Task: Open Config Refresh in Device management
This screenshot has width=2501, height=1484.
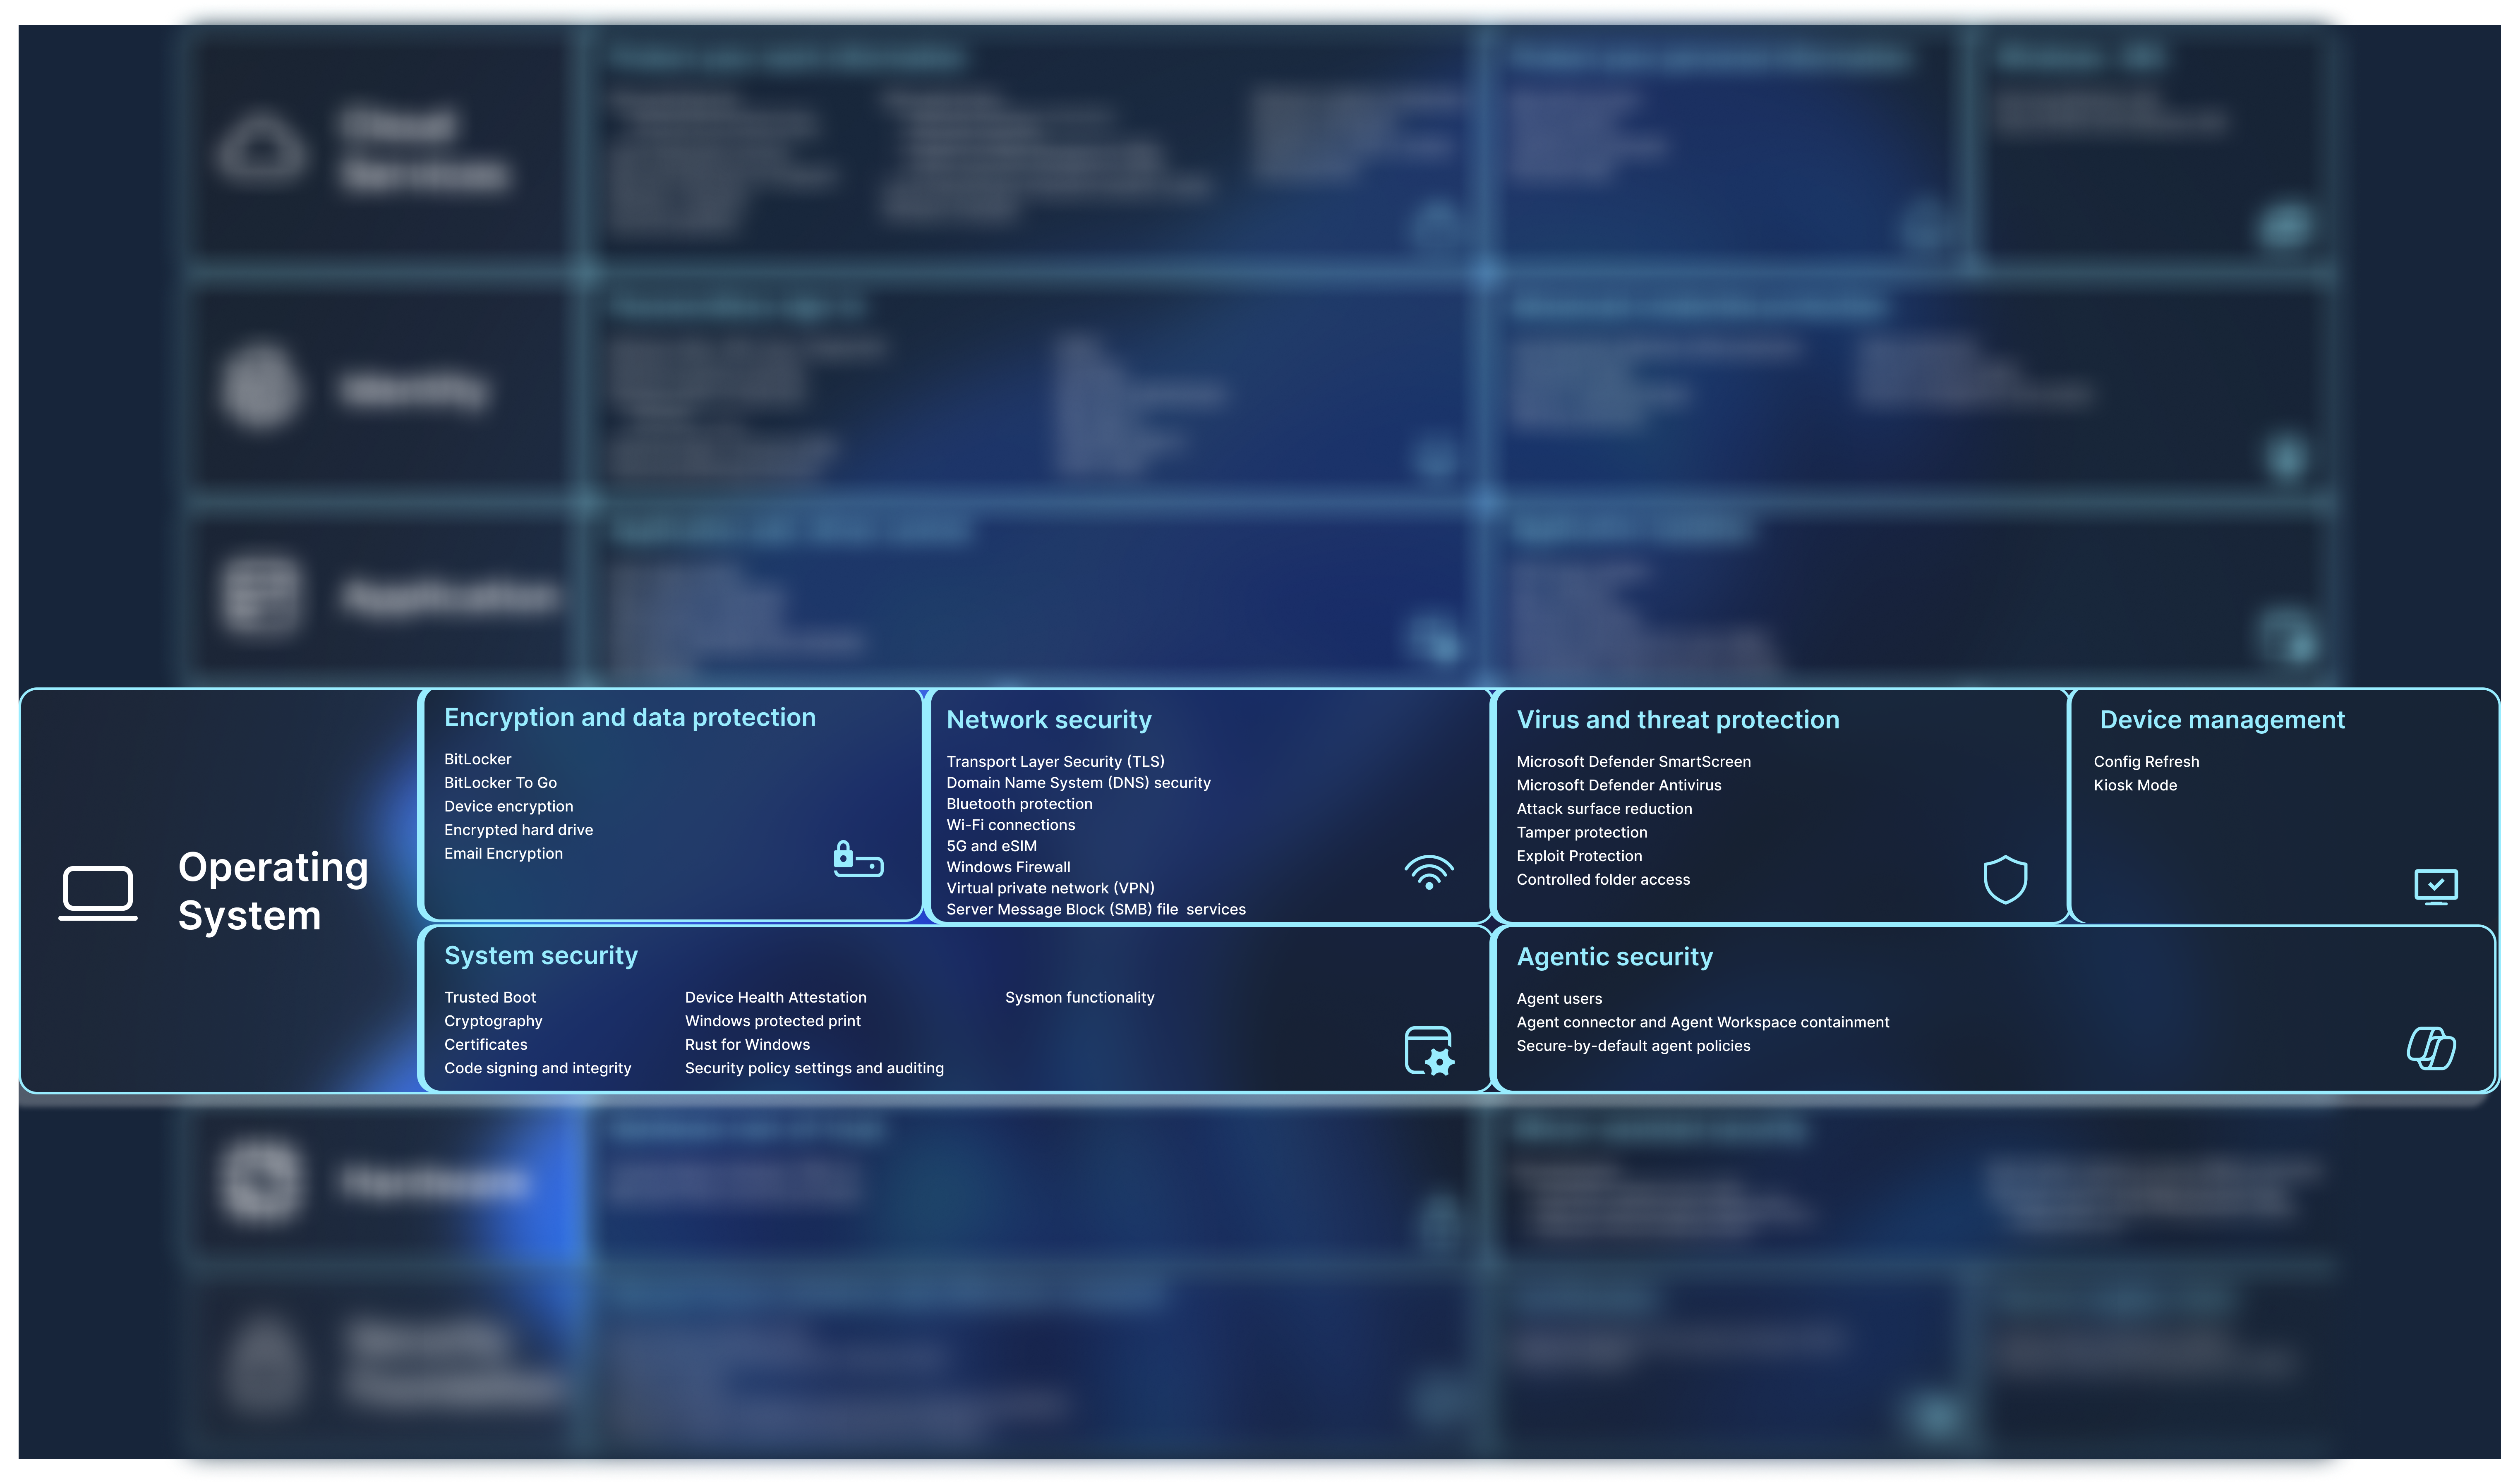Action: (x=2146, y=761)
